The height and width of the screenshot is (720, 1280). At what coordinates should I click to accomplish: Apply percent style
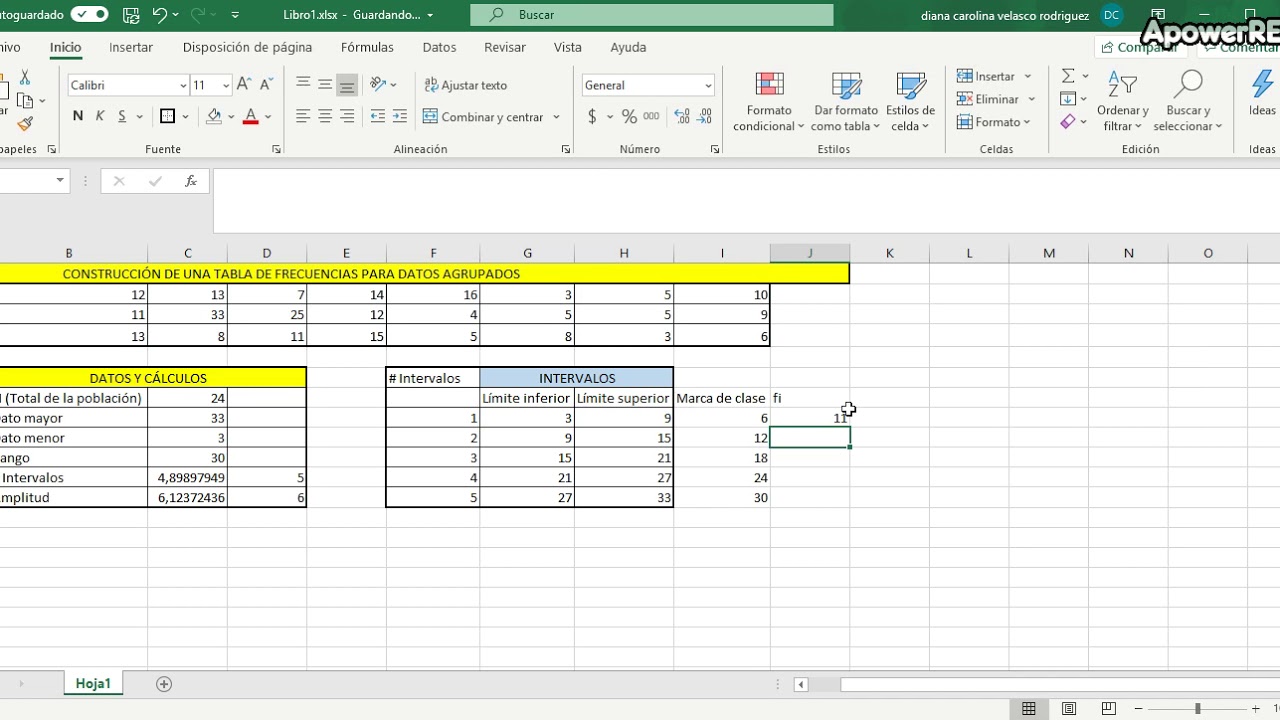coord(629,117)
